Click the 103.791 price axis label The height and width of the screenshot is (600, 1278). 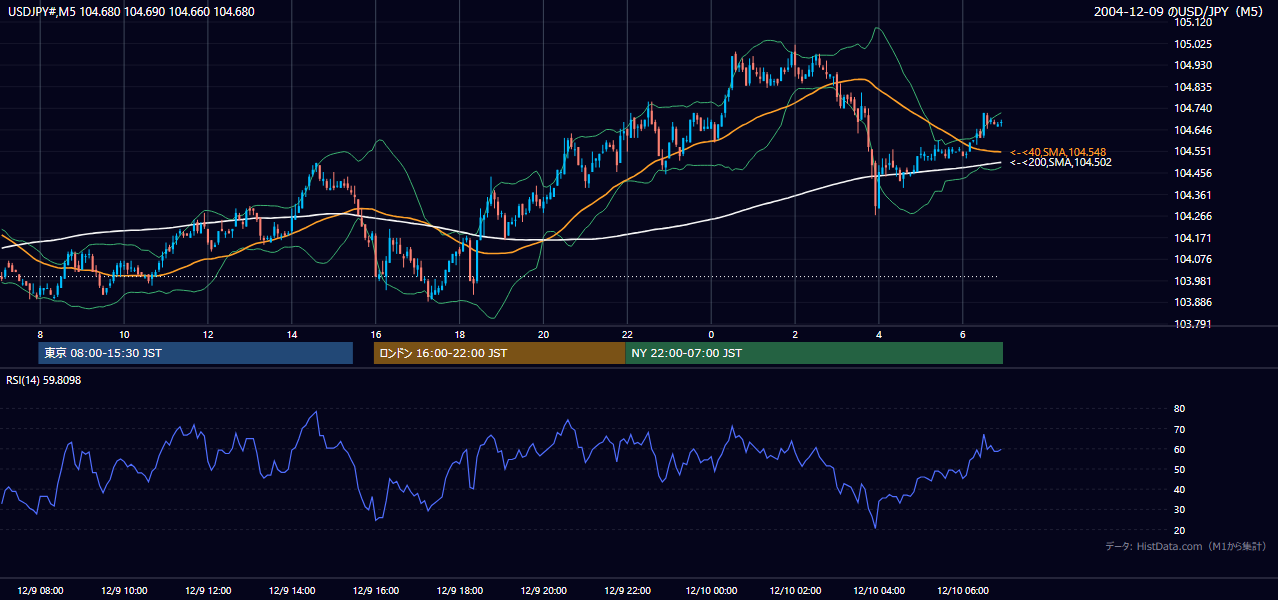point(1192,324)
